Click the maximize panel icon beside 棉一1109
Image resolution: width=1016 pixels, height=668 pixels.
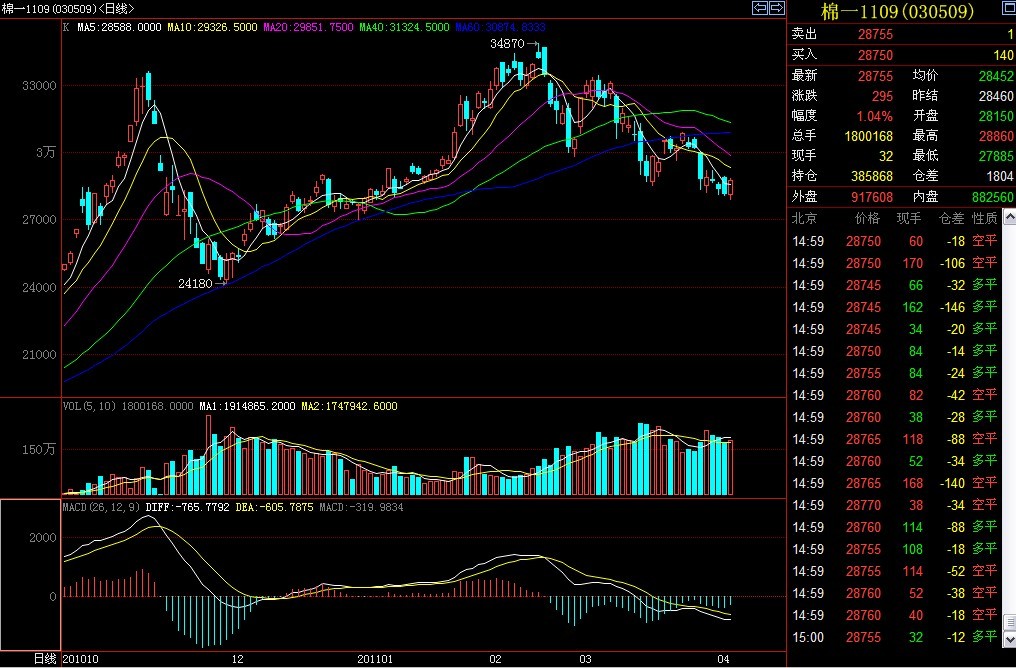coord(1007,10)
